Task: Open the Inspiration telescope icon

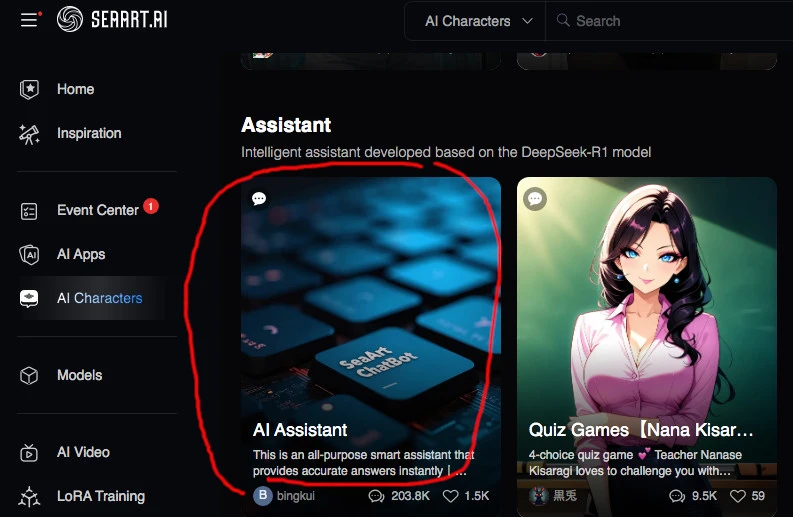Action: (29, 134)
